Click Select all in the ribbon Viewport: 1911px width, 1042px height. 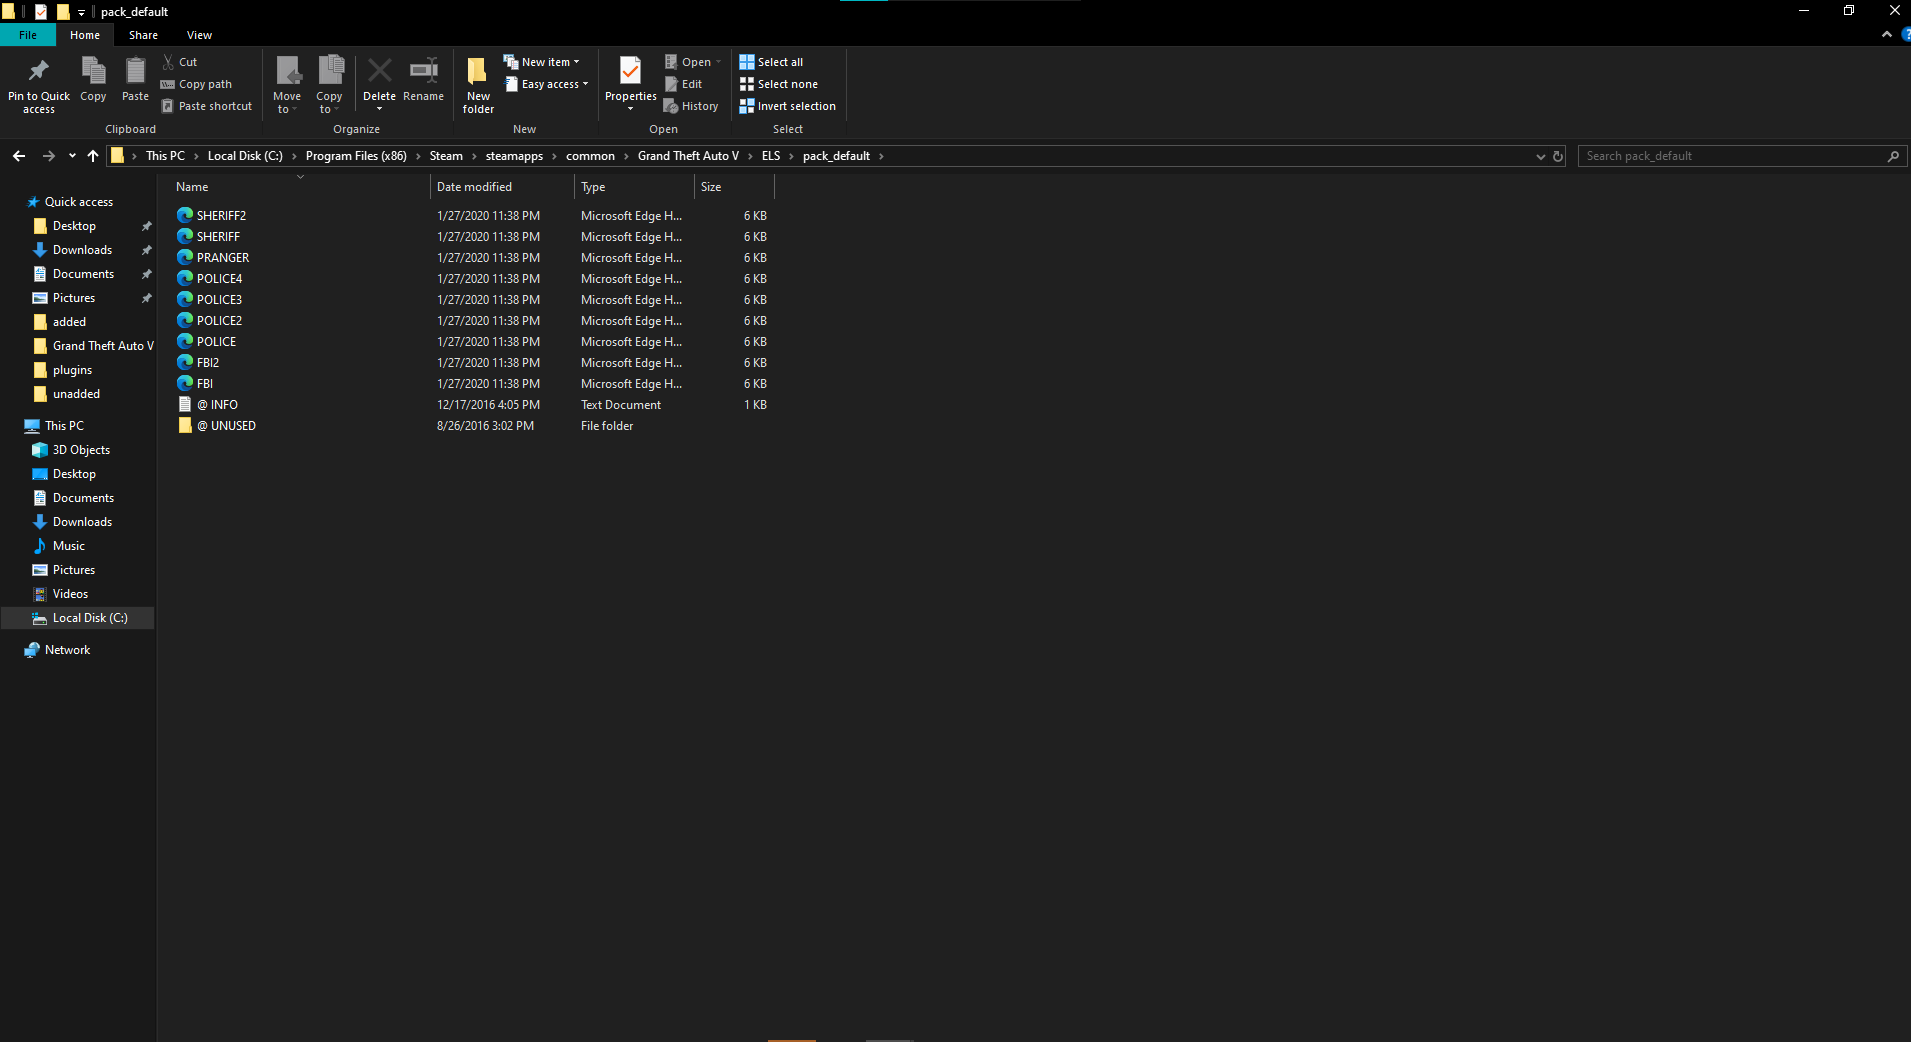(771, 62)
